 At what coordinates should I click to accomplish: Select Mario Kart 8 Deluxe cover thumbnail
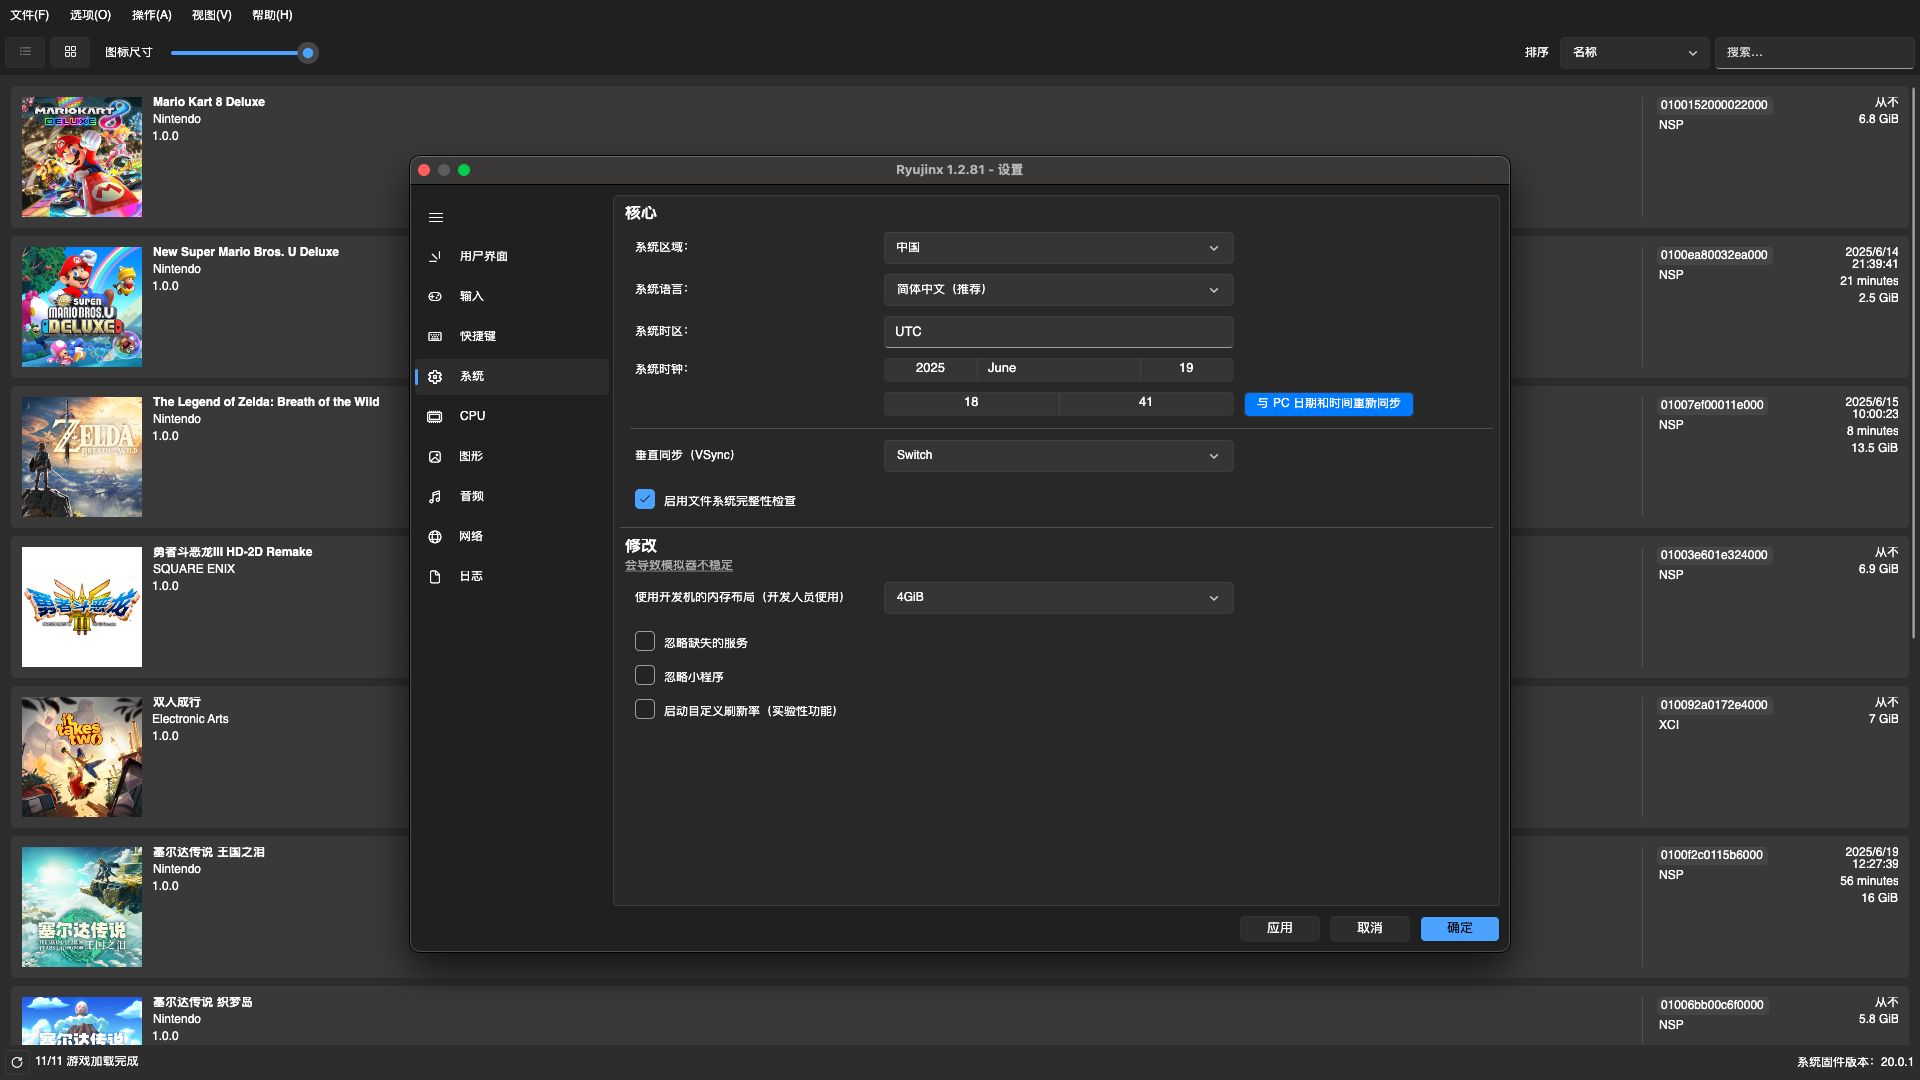point(82,157)
